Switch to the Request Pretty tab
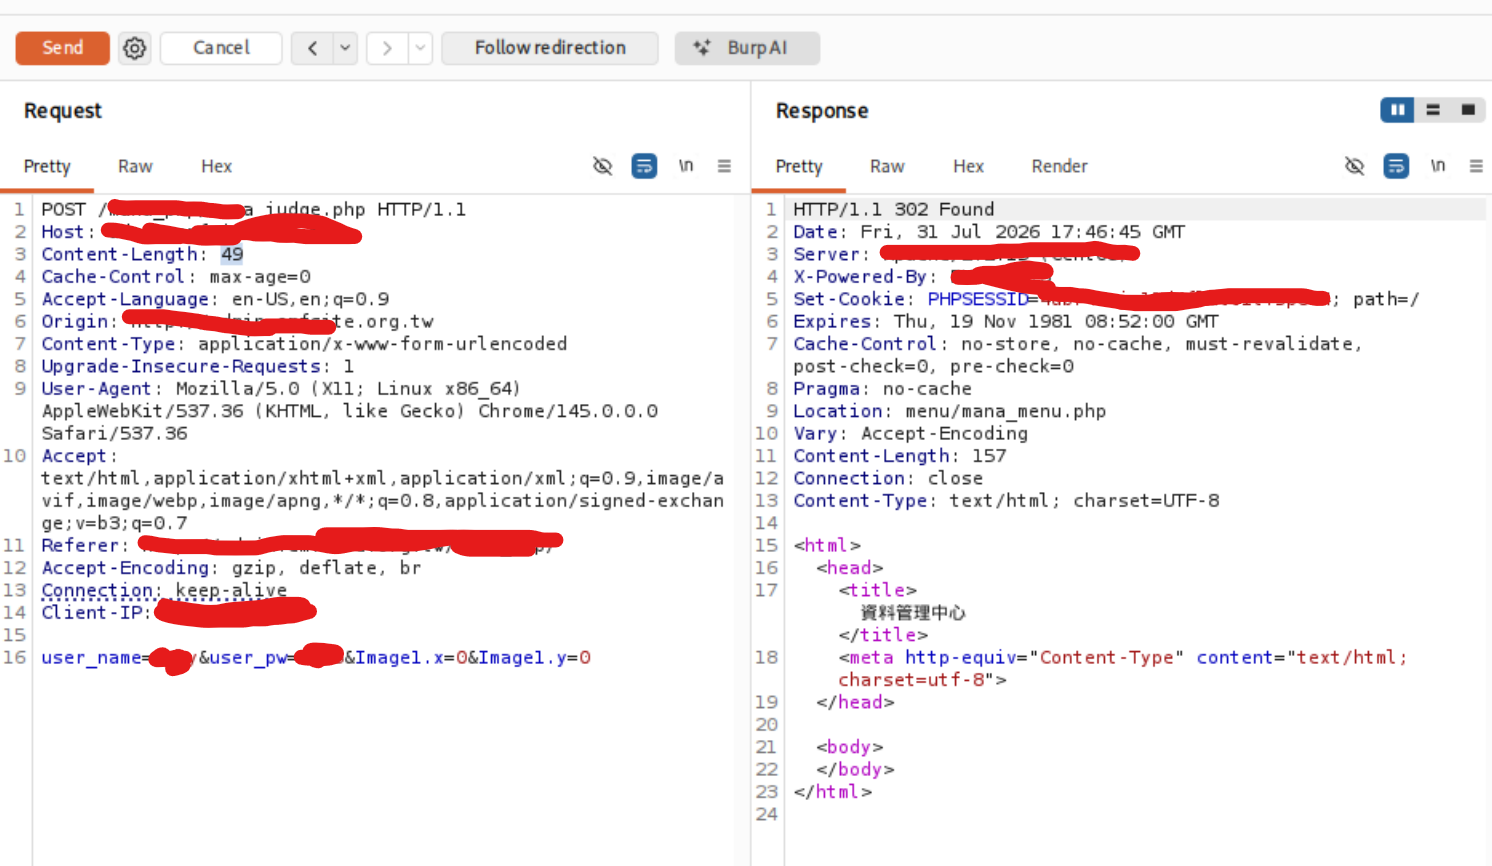This screenshot has height=866, width=1492. [47, 166]
